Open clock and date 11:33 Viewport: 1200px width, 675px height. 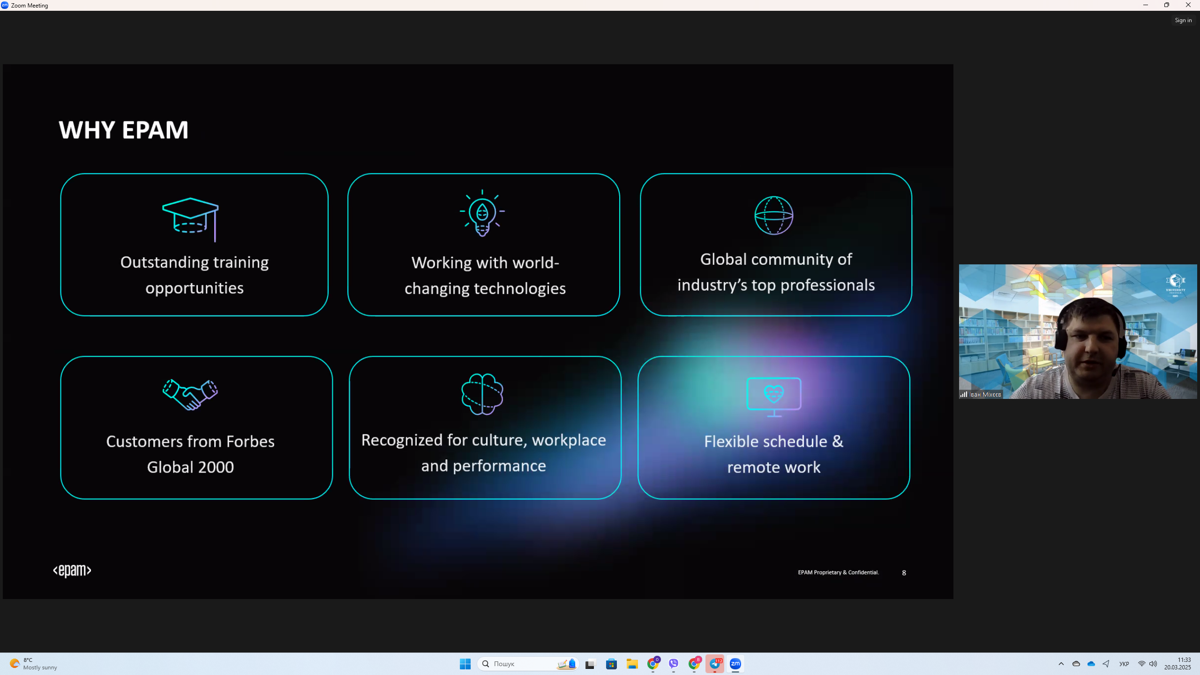point(1177,664)
